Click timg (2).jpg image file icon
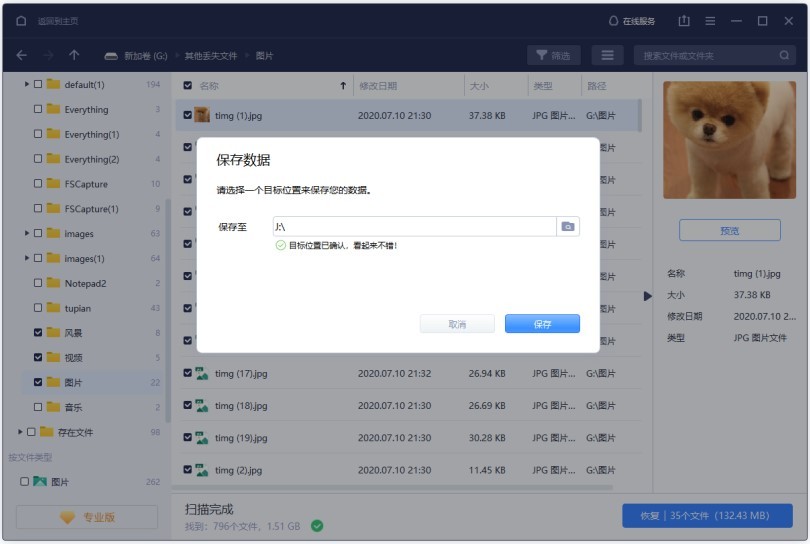 point(201,470)
